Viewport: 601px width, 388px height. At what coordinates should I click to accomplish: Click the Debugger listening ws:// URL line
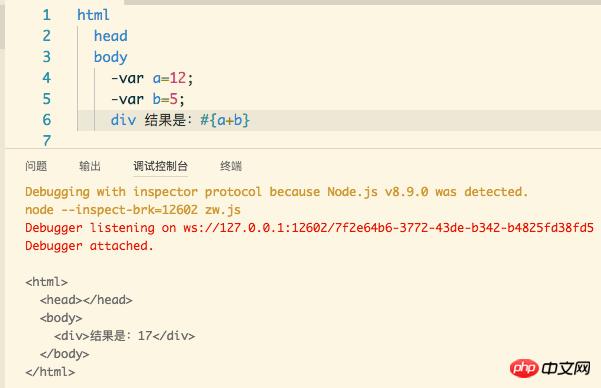click(309, 228)
